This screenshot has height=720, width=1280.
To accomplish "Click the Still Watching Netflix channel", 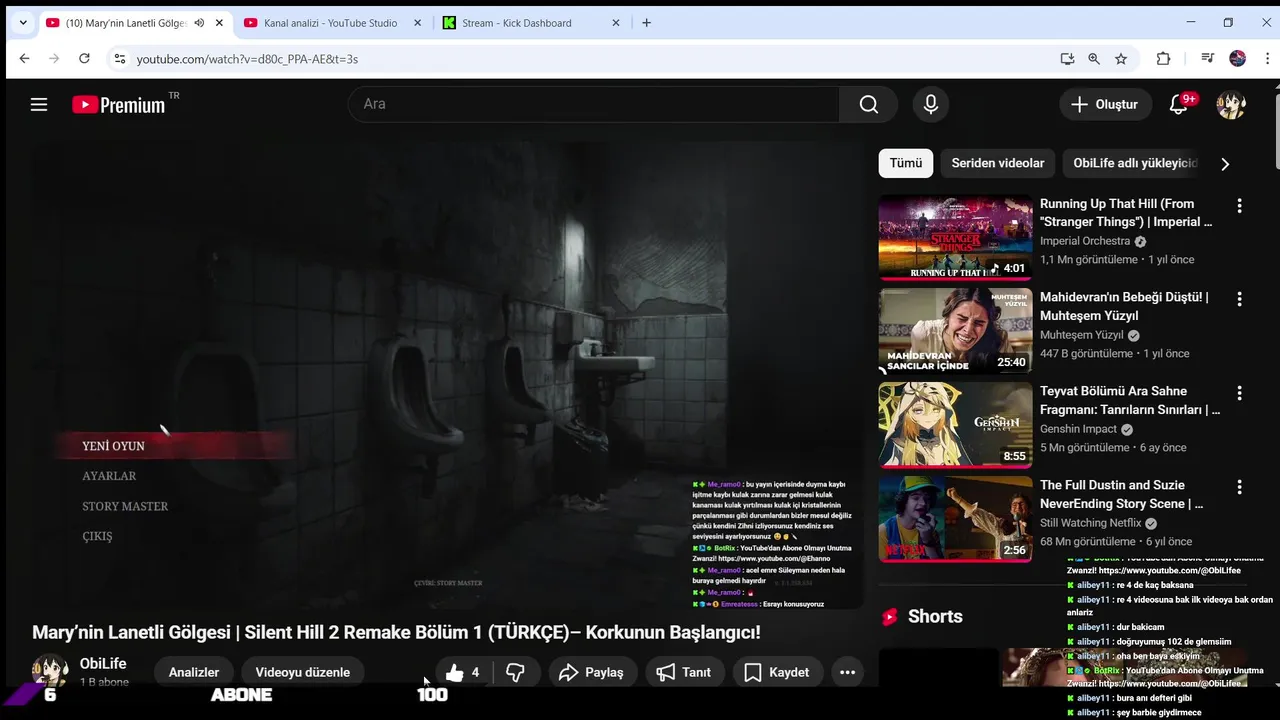I will [x=1090, y=523].
